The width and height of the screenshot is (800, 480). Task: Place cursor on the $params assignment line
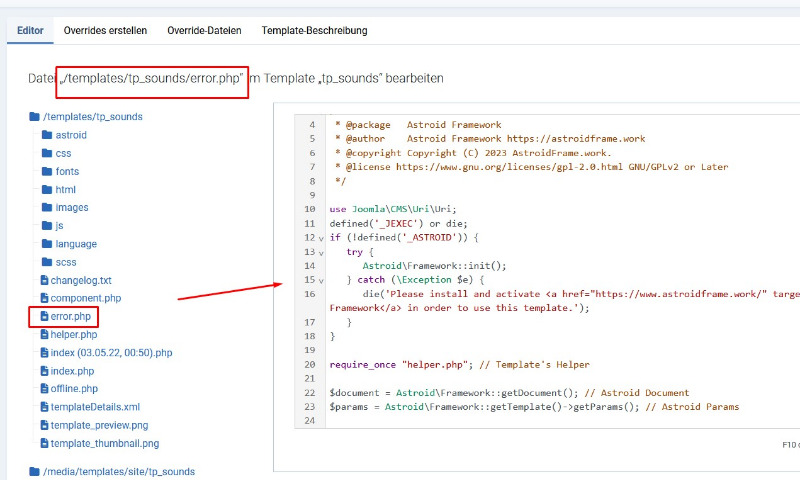[x=534, y=407]
